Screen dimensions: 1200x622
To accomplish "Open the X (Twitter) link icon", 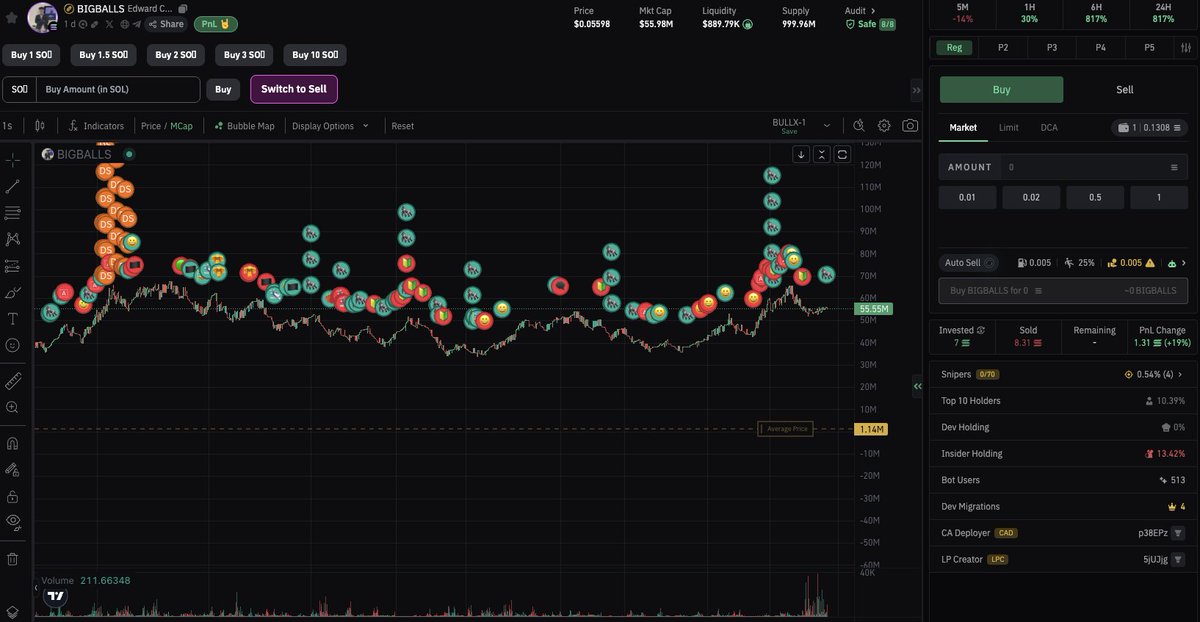I will click(x=109, y=23).
